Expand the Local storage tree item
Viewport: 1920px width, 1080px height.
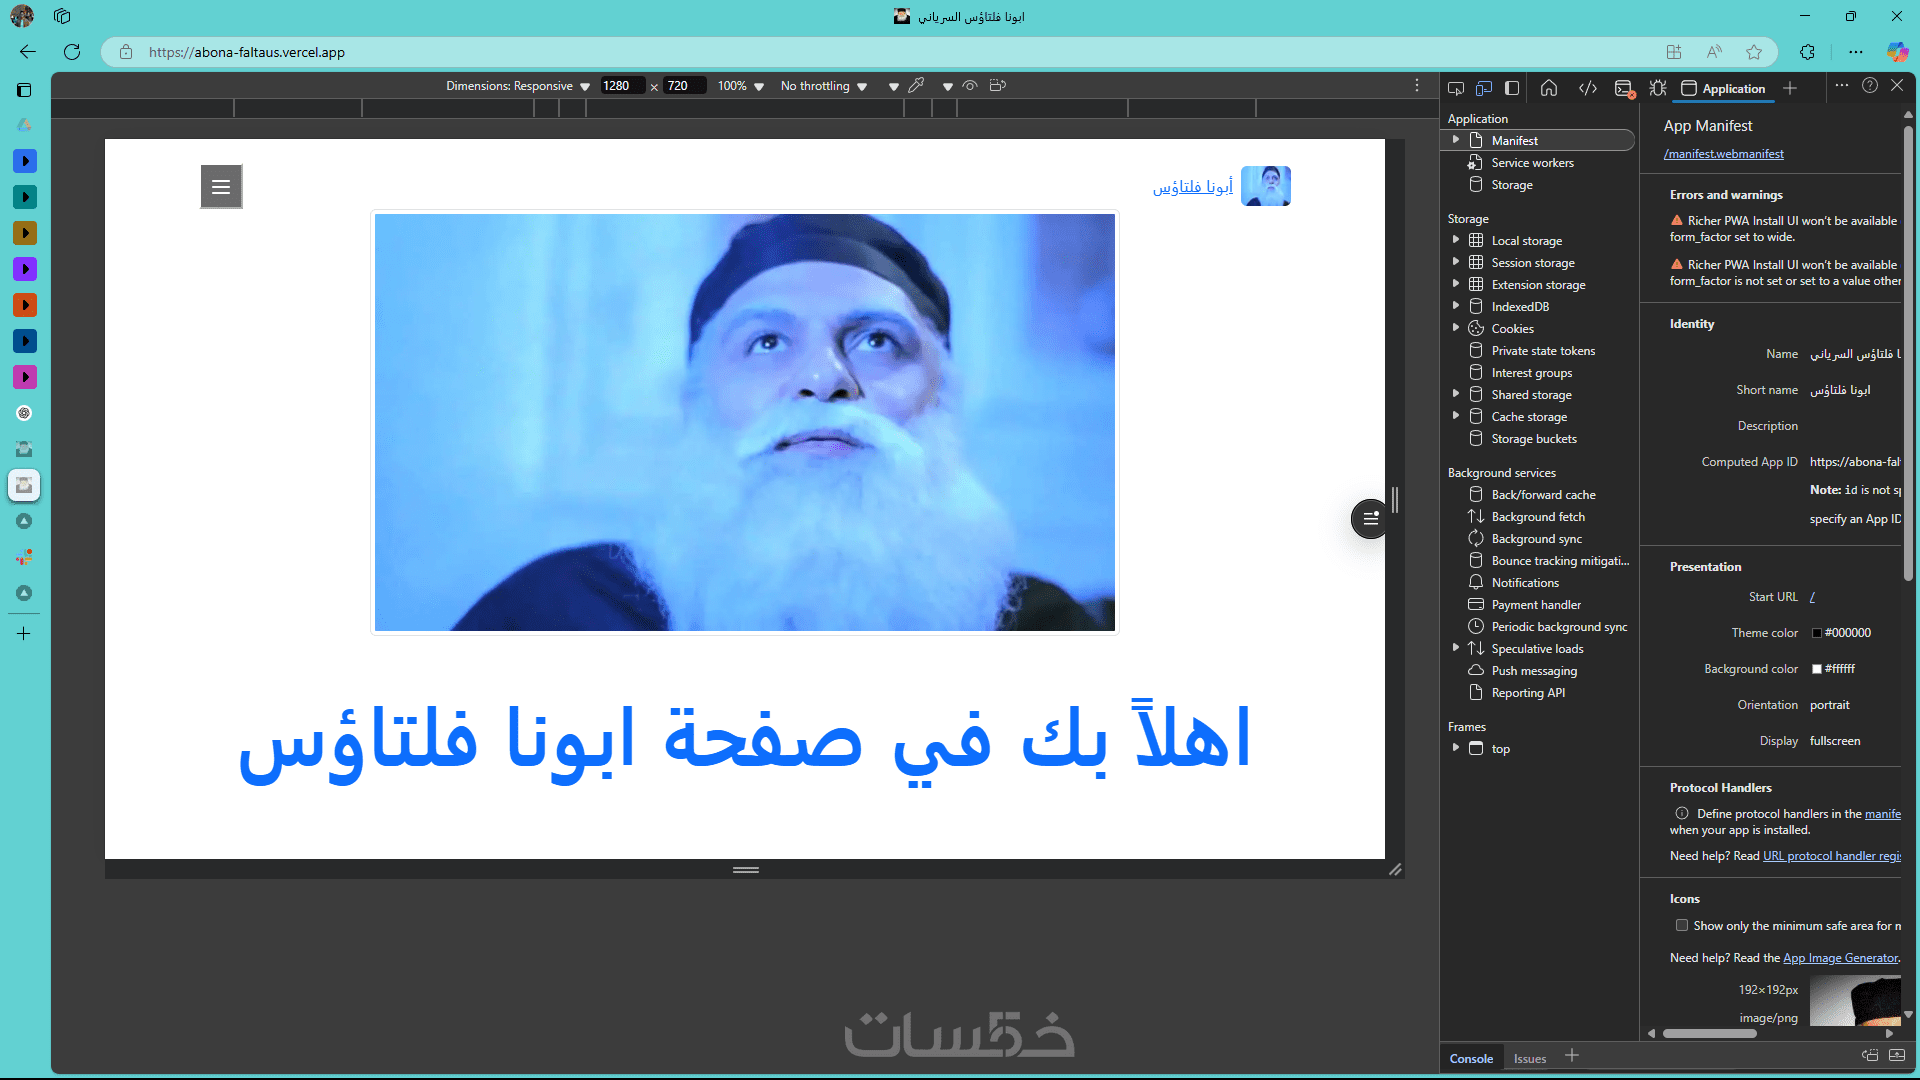pos(1456,240)
